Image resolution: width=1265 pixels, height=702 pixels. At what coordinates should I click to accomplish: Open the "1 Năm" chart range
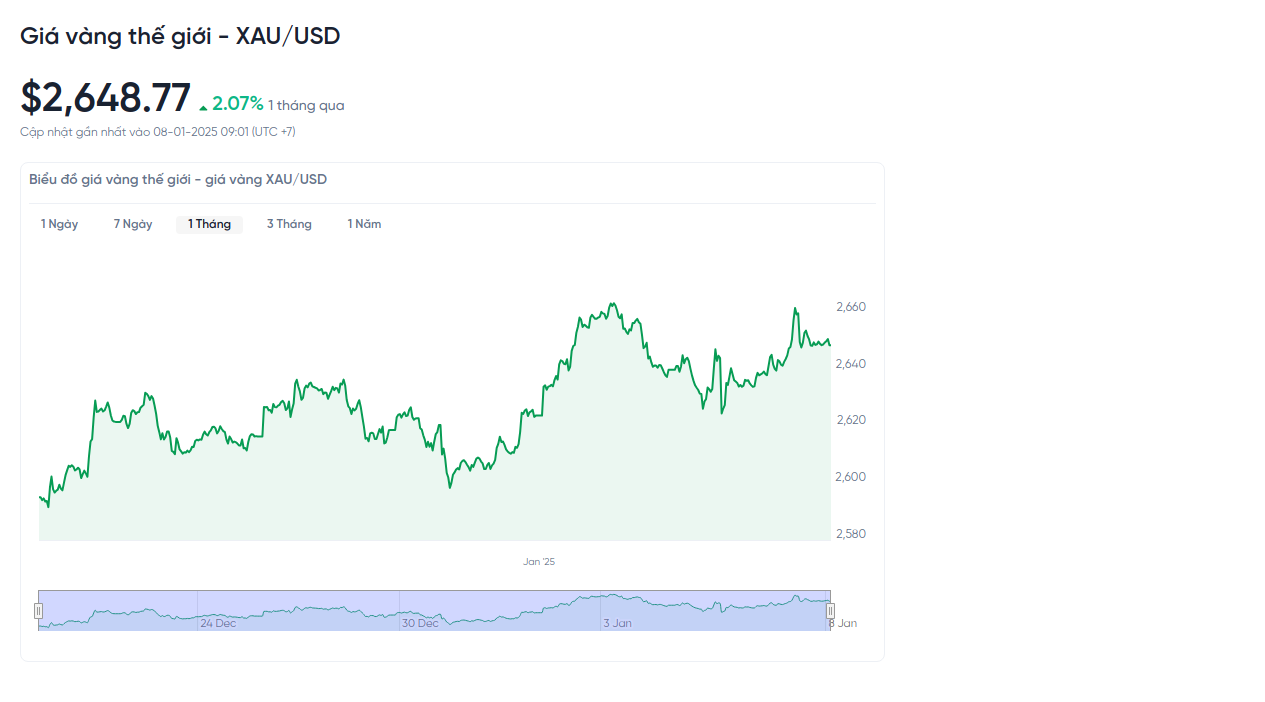tap(364, 224)
